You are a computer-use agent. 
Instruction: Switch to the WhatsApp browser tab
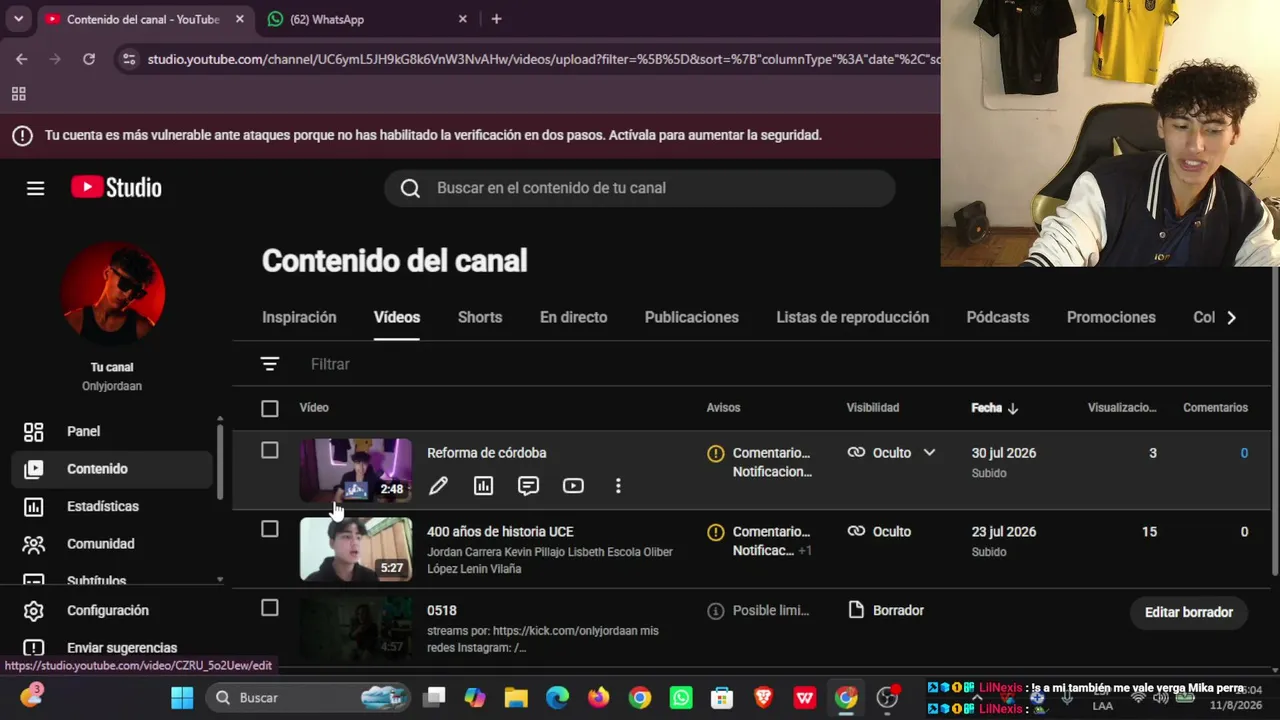(x=368, y=19)
